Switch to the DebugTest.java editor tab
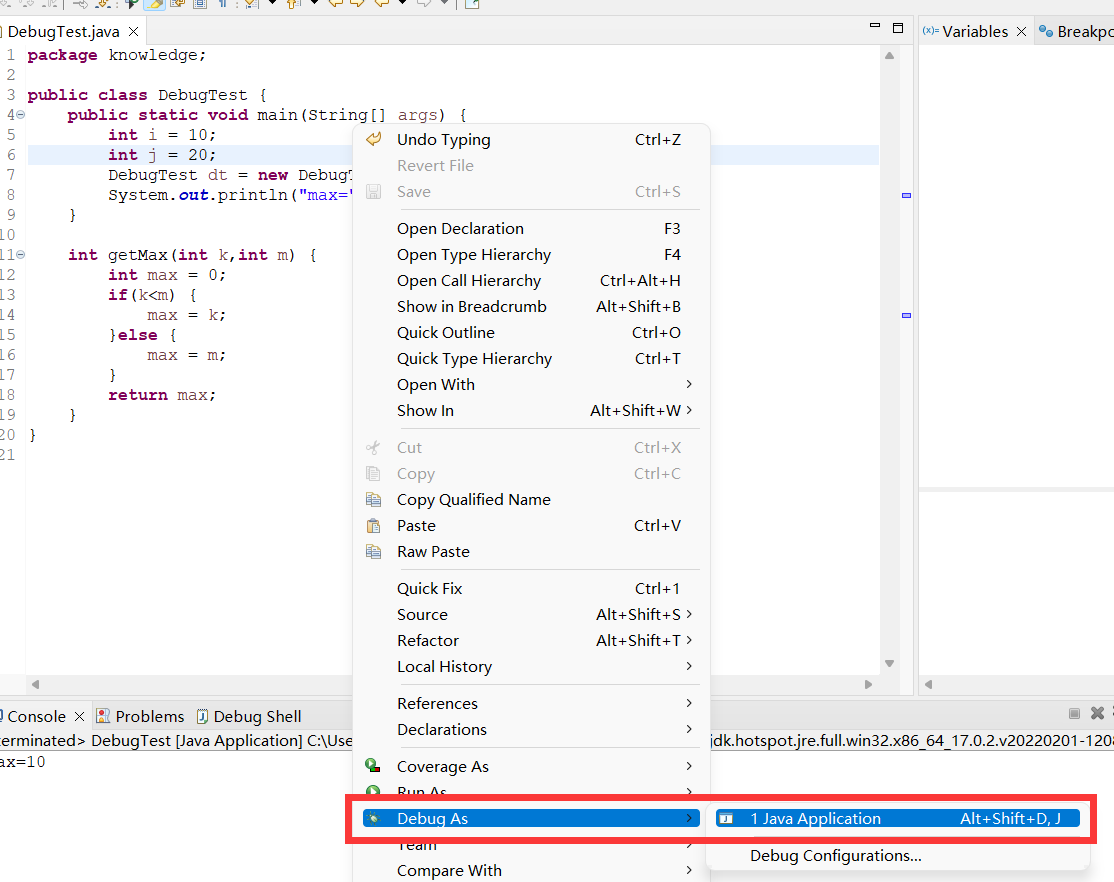This screenshot has width=1114, height=882. (63, 31)
